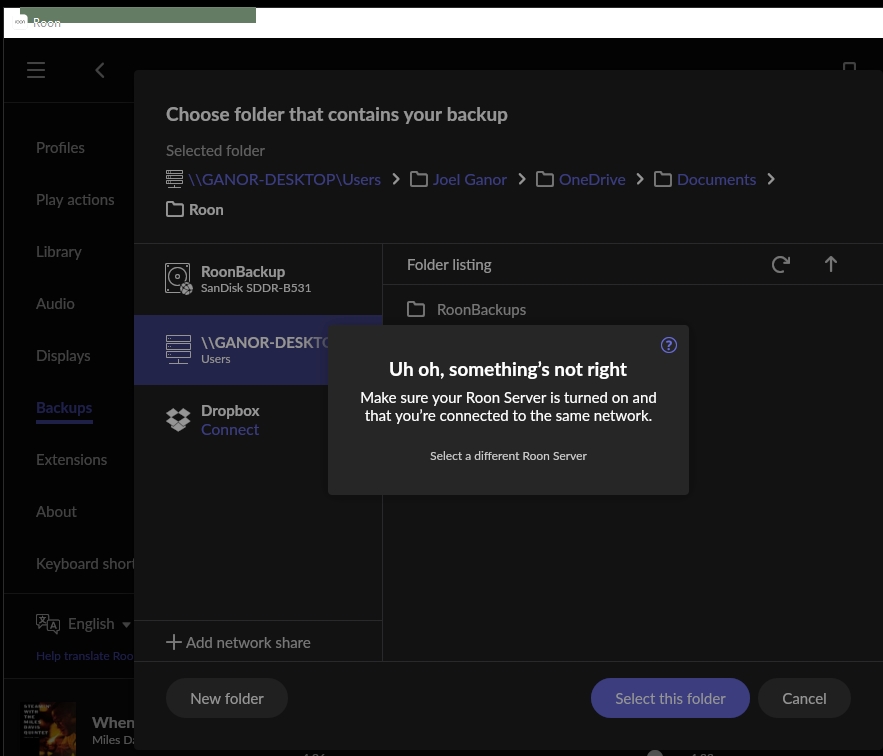883x756 pixels.
Task: Switch to Library settings tab
Action: pos(59,252)
